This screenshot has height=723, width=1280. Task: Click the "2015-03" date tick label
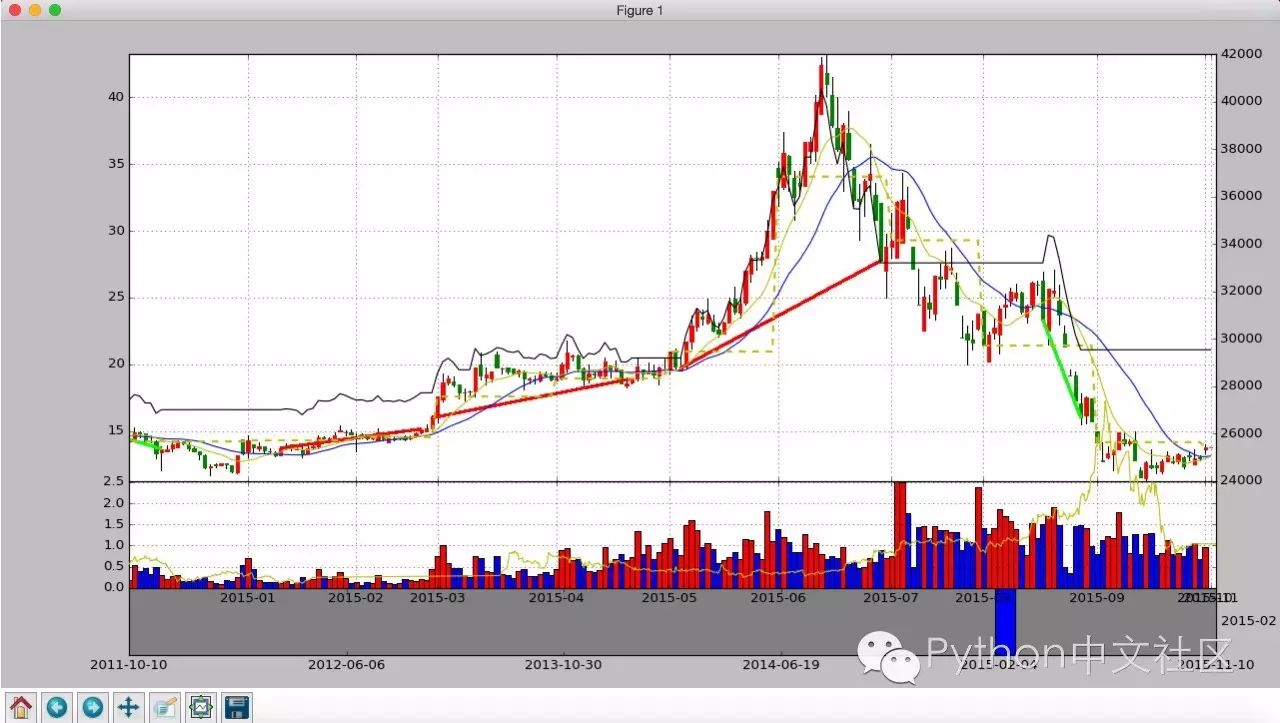pos(438,598)
